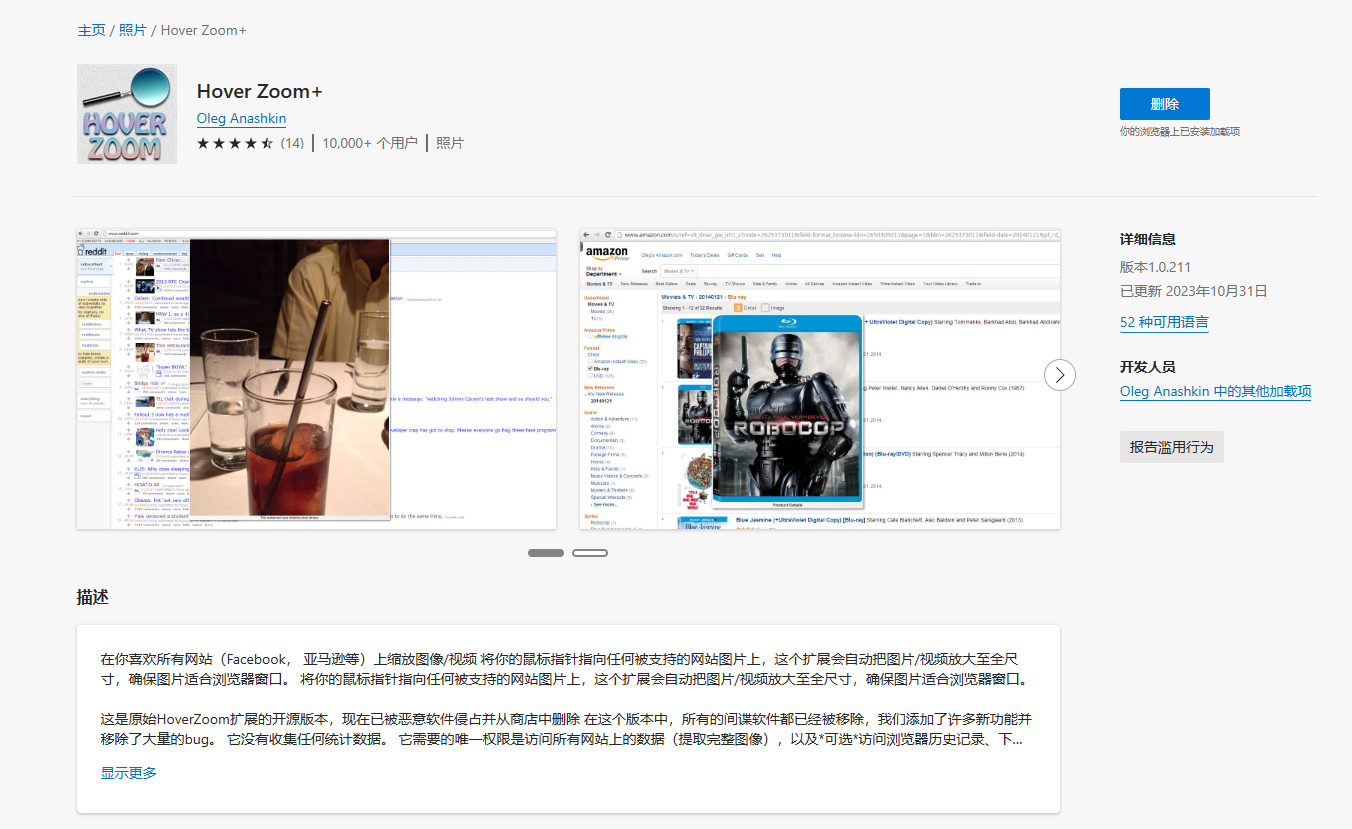Click the 描述 section heading
The image size is (1352, 829).
(x=93, y=597)
